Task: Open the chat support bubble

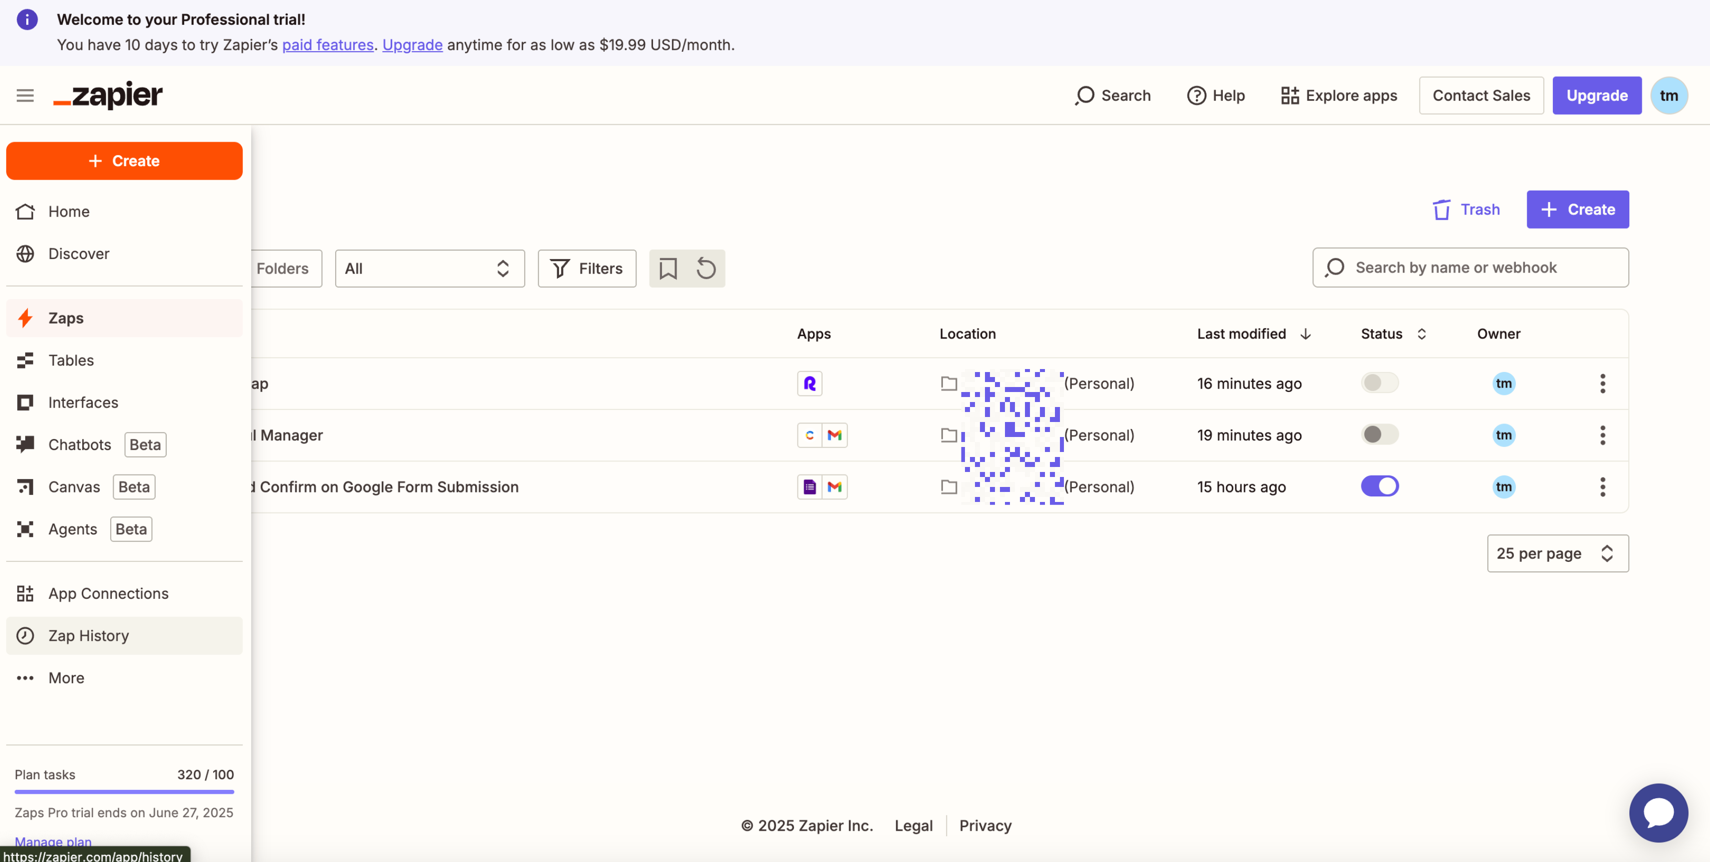Action: pos(1658,812)
